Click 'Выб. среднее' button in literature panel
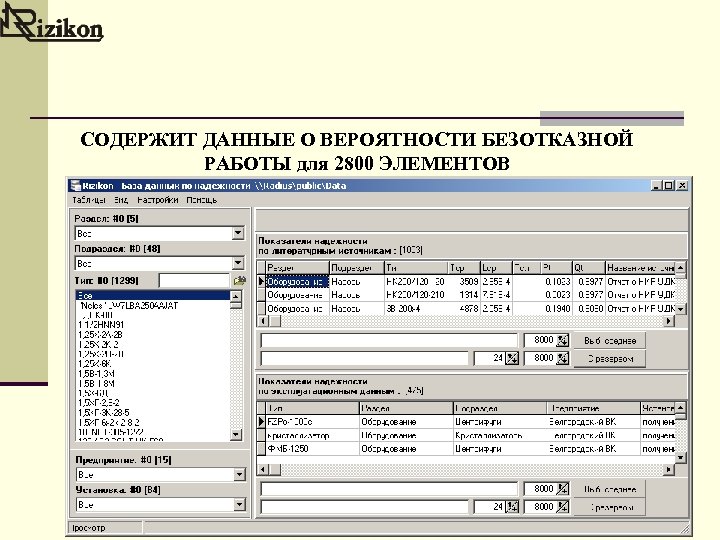The image size is (720, 540). [x=610, y=341]
